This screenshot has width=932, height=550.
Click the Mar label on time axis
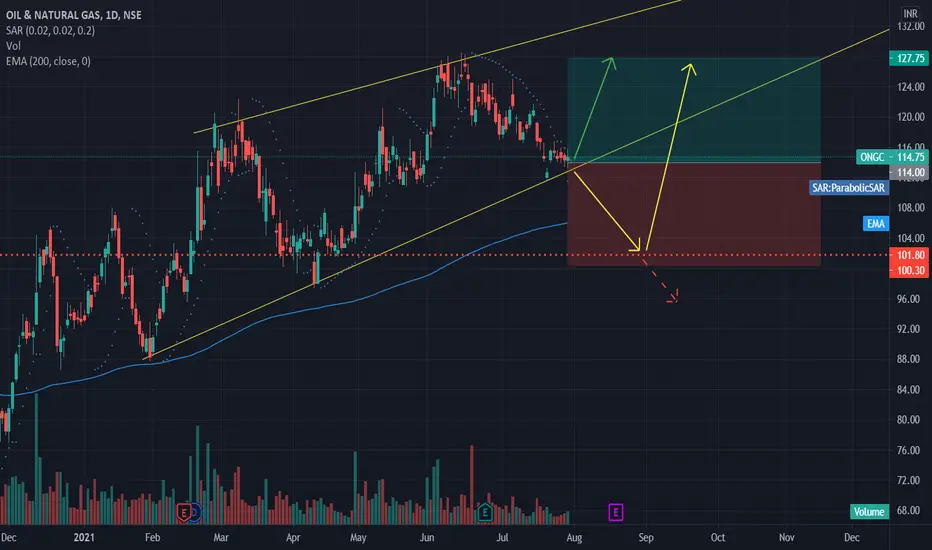(x=221, y=538)
